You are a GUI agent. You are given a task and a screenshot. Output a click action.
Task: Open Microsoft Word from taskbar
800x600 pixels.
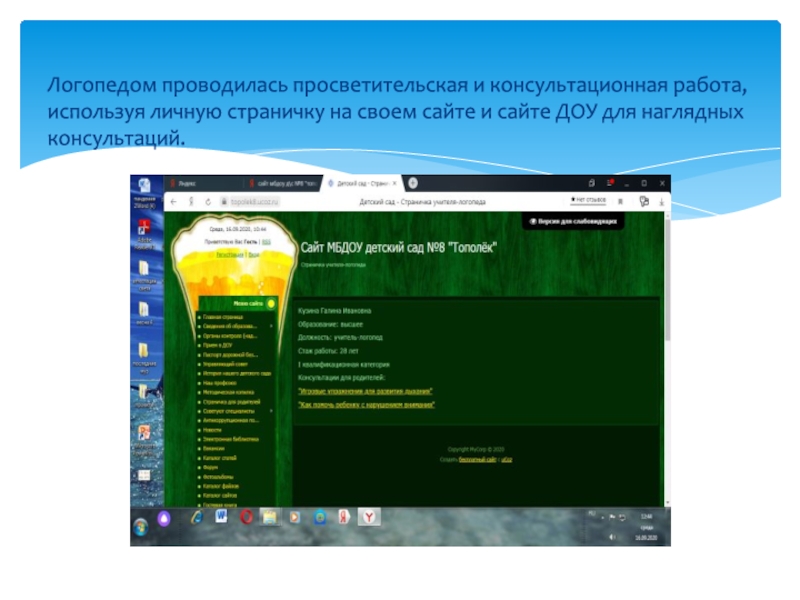tap(221, 517)
